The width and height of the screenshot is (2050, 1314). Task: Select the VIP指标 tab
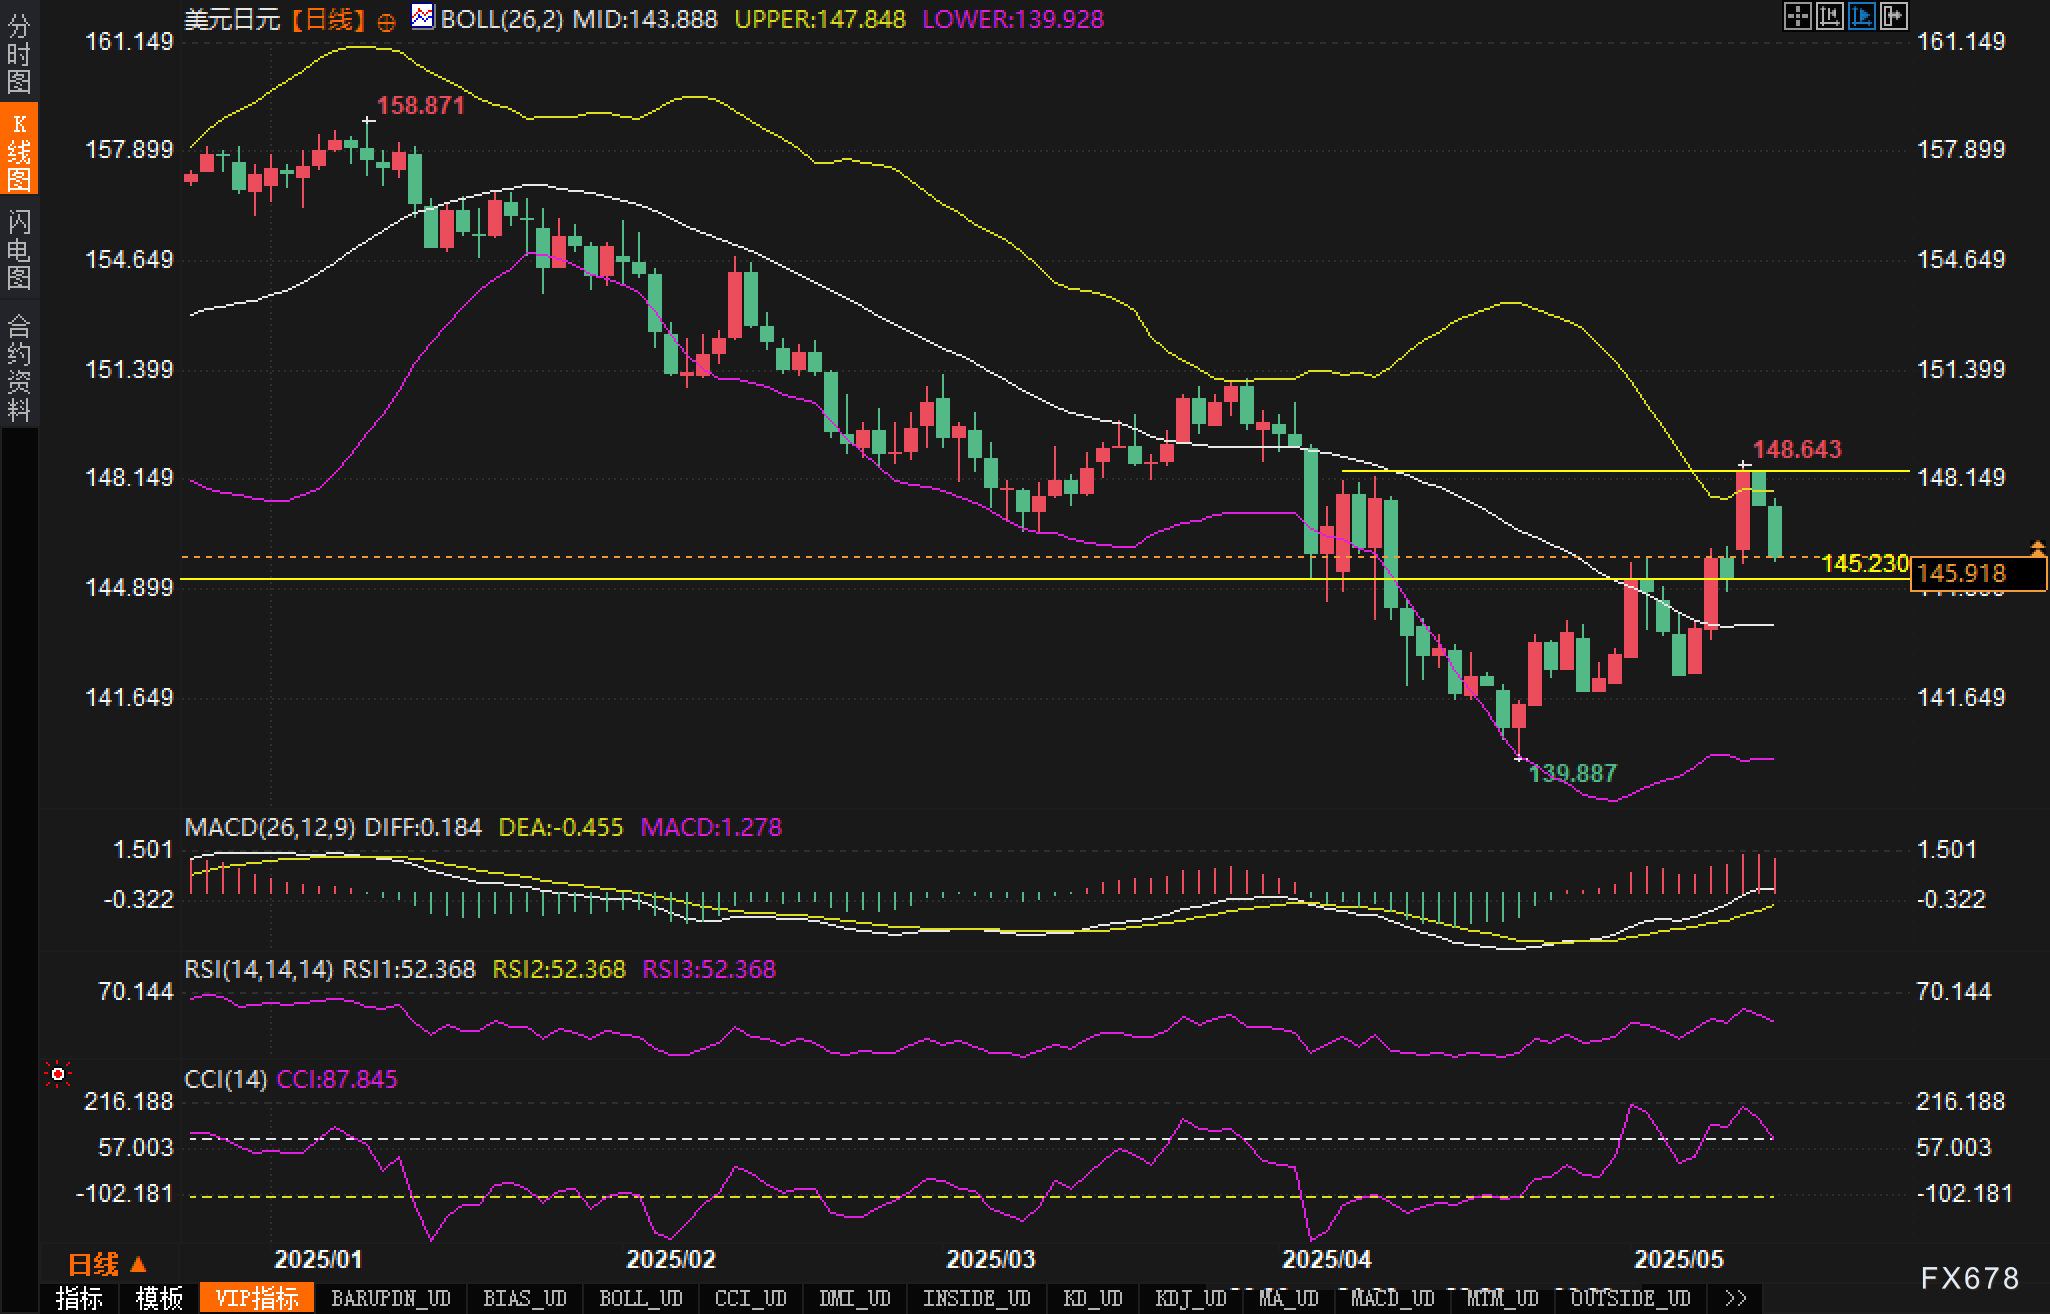(257, 1298)
